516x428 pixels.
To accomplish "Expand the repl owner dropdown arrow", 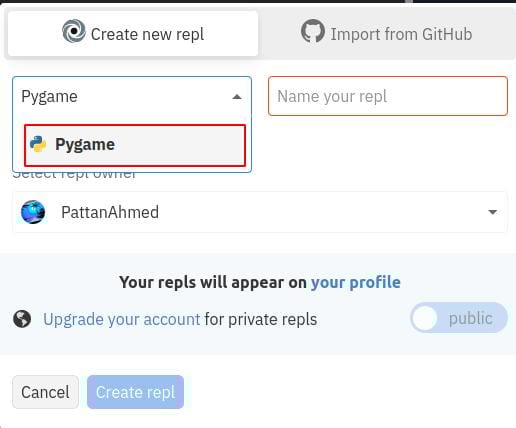I will pos(493,212).
